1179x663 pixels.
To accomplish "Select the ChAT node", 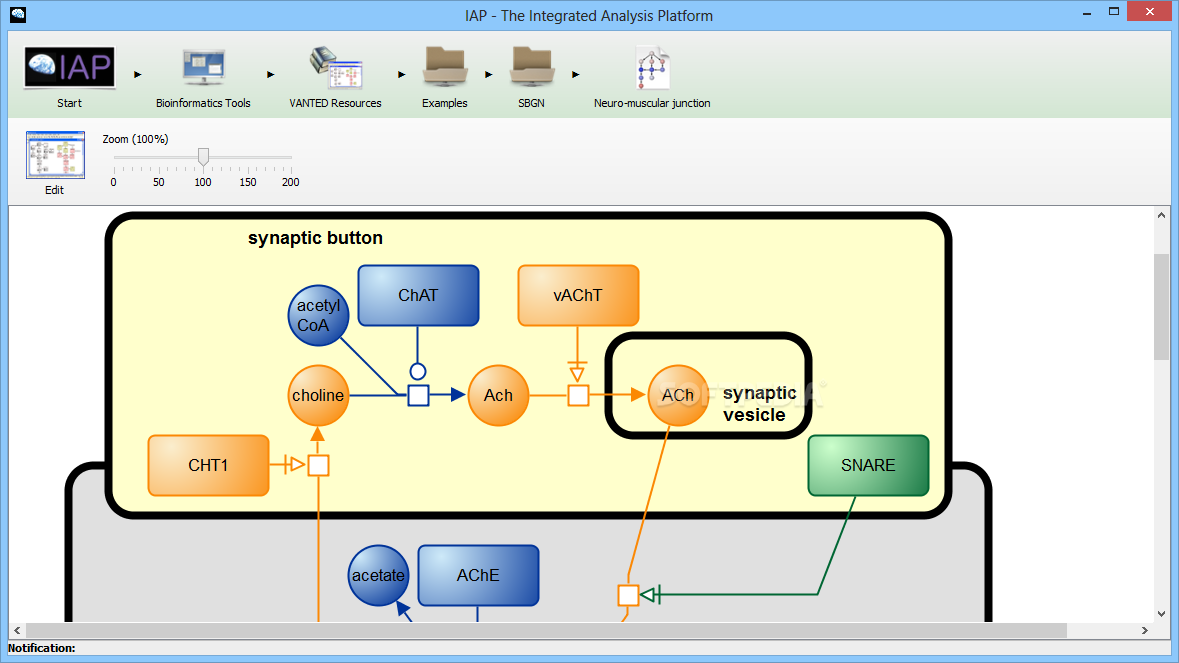I will coord(418,295).
